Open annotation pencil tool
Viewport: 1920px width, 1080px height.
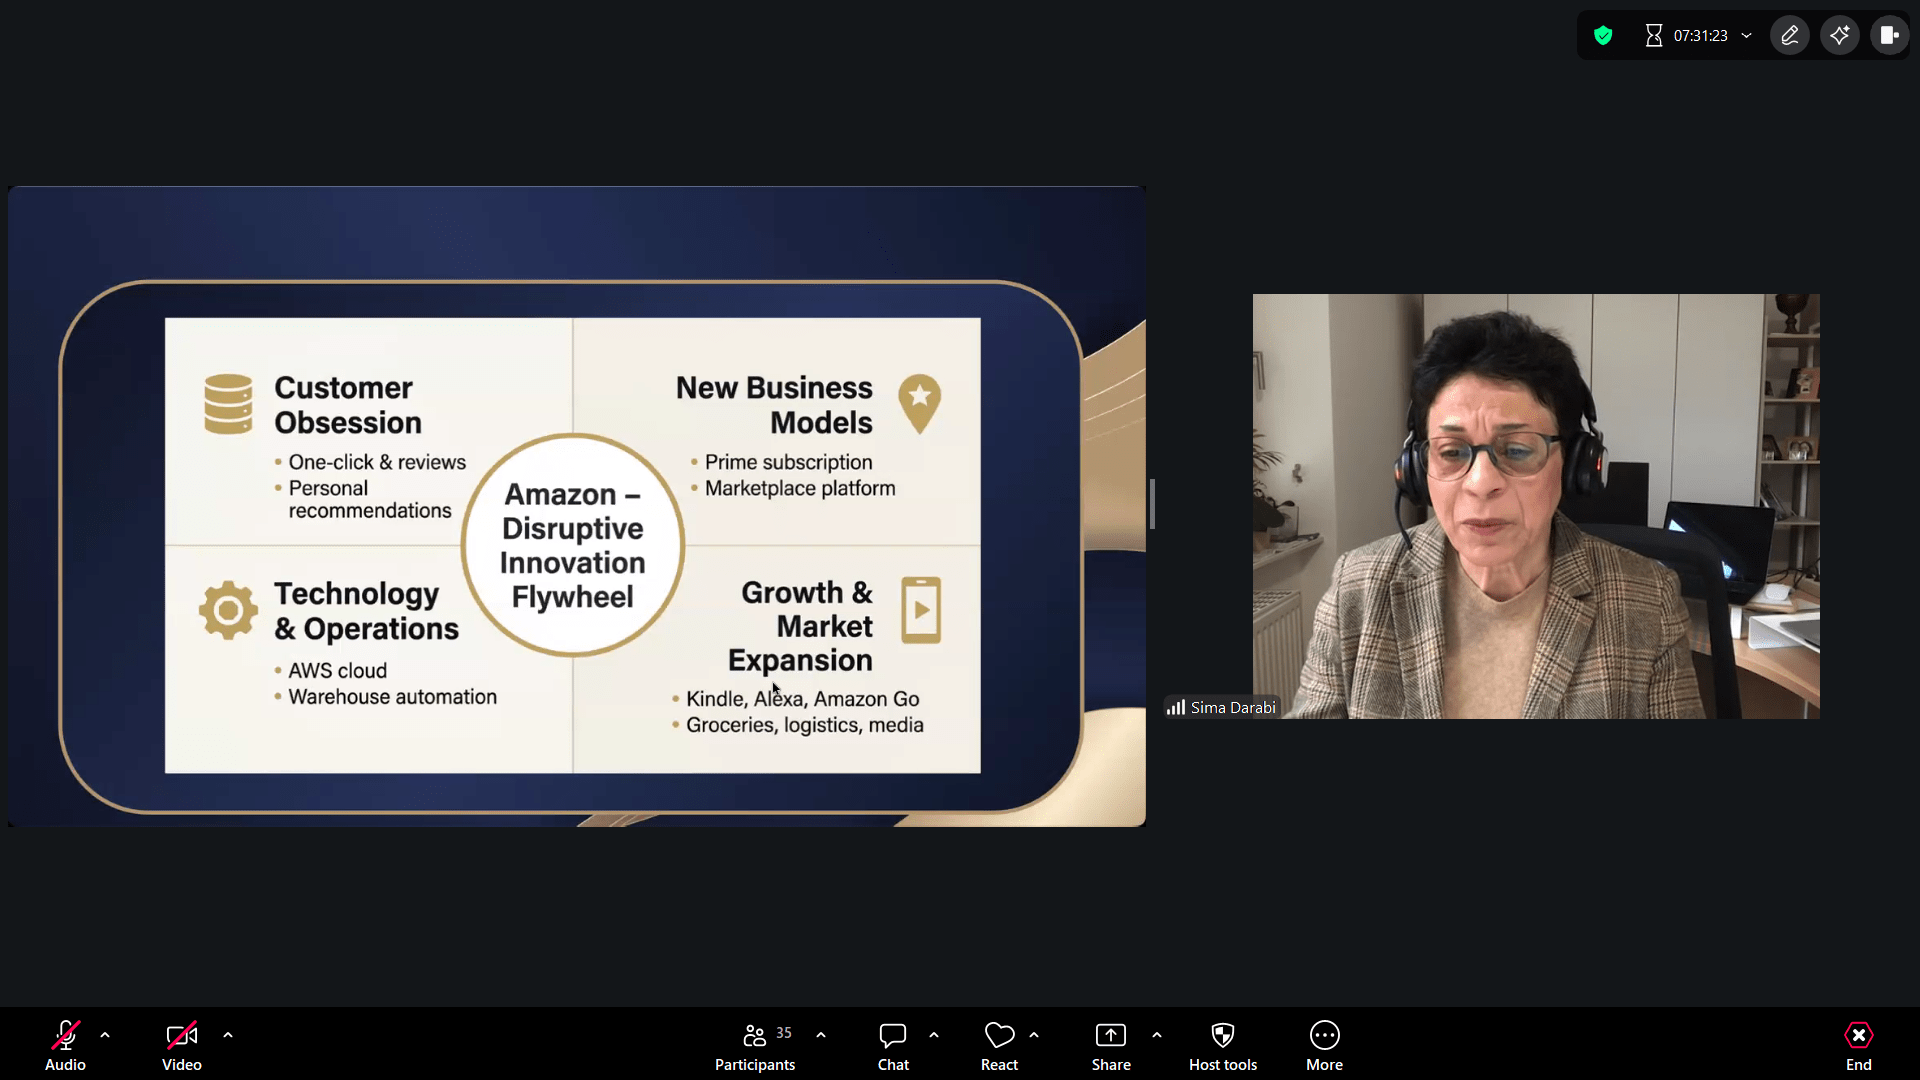pos(1790,36)
